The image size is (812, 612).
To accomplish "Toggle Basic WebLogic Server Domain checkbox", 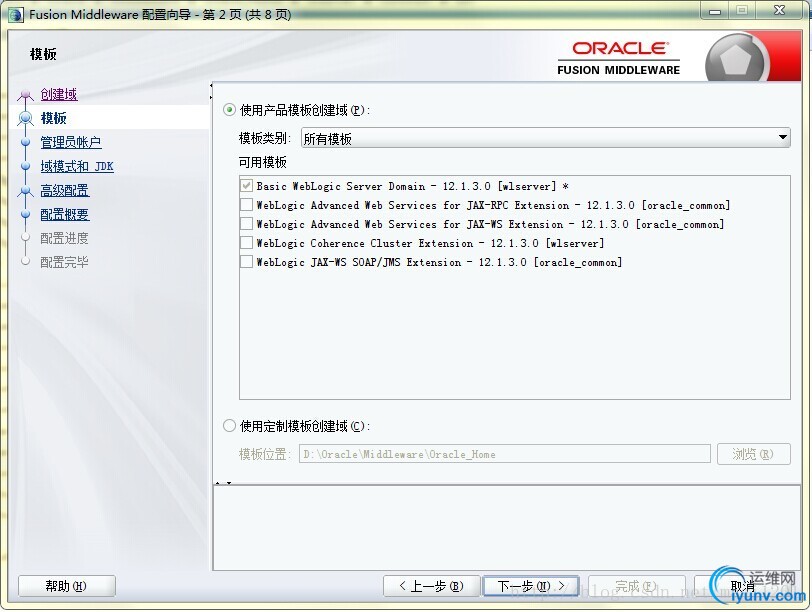I will click(246, 185).
